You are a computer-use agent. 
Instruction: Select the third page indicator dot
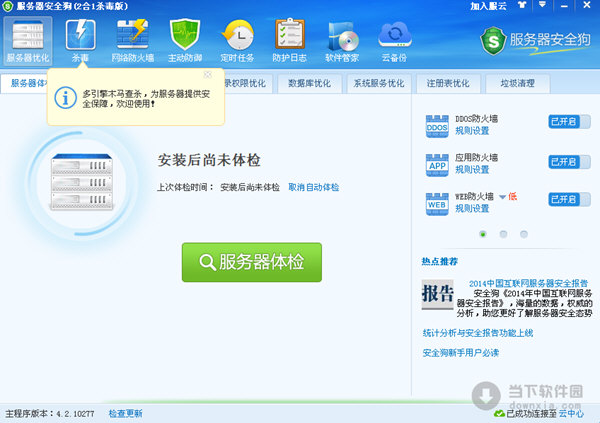pos(524,234)
